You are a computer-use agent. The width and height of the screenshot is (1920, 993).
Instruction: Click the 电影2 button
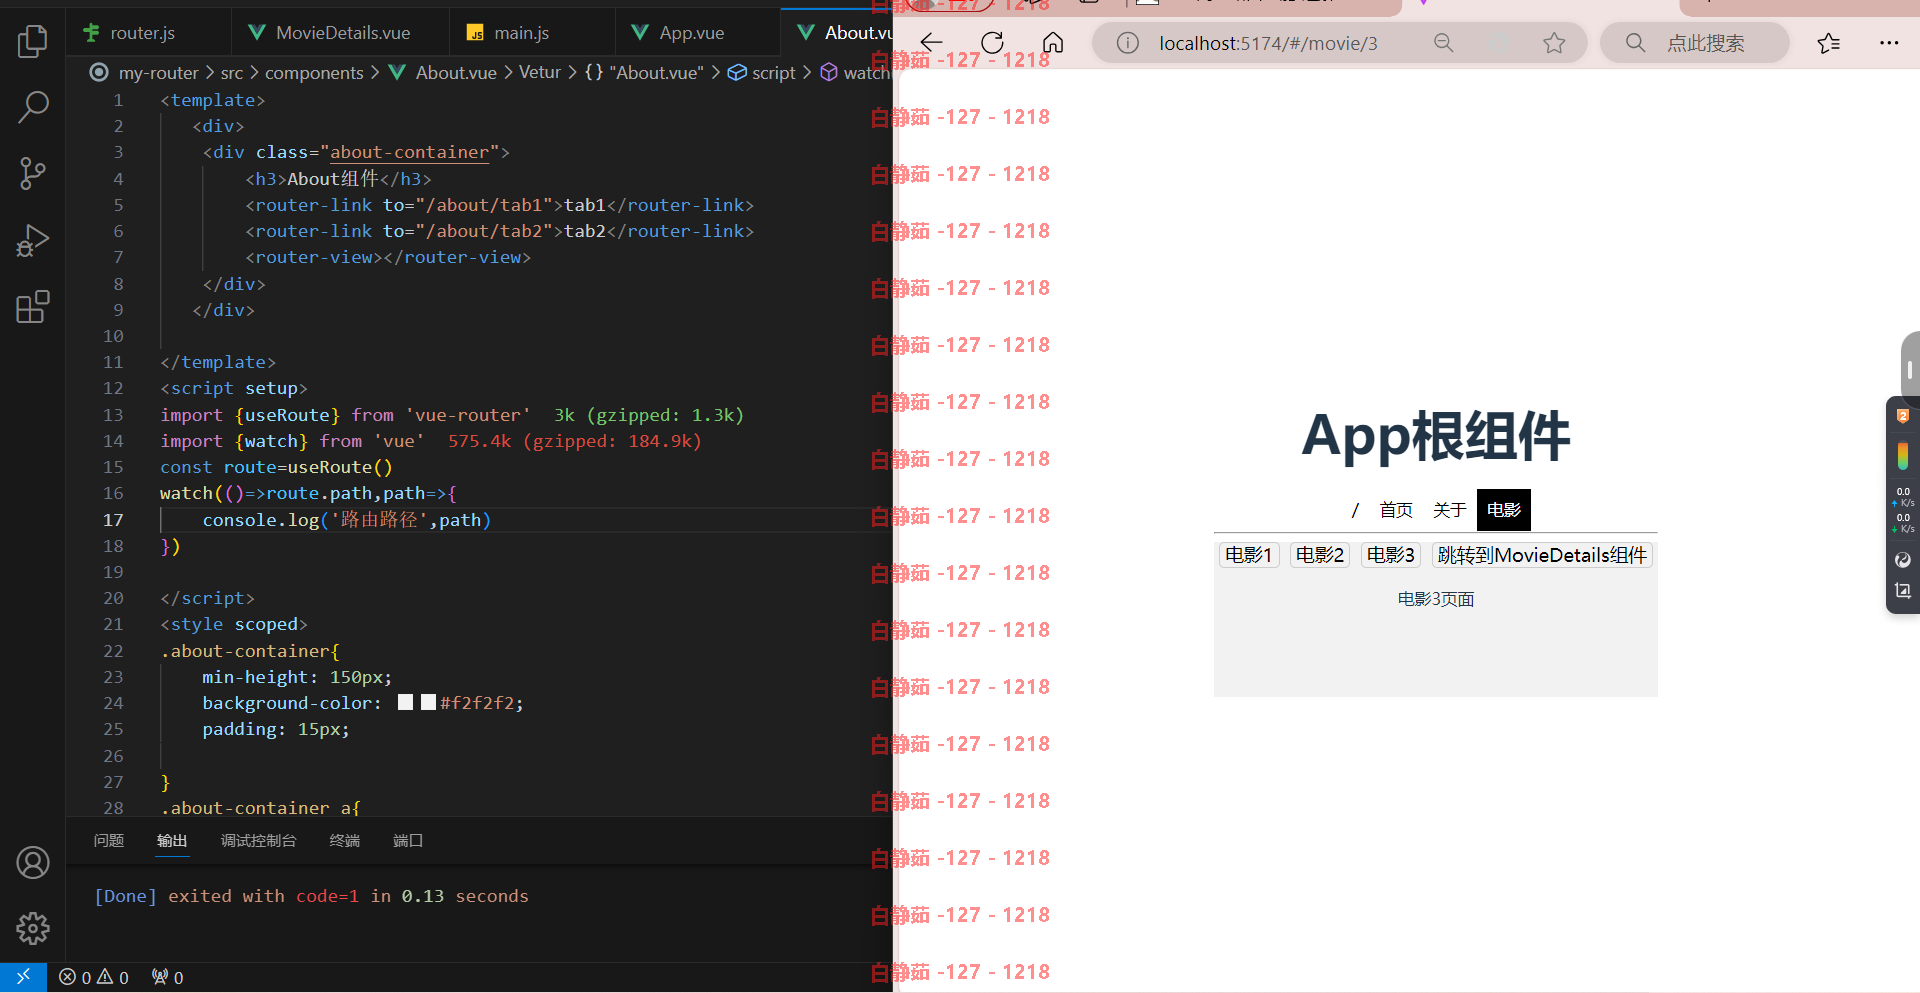click(1319, 555)
